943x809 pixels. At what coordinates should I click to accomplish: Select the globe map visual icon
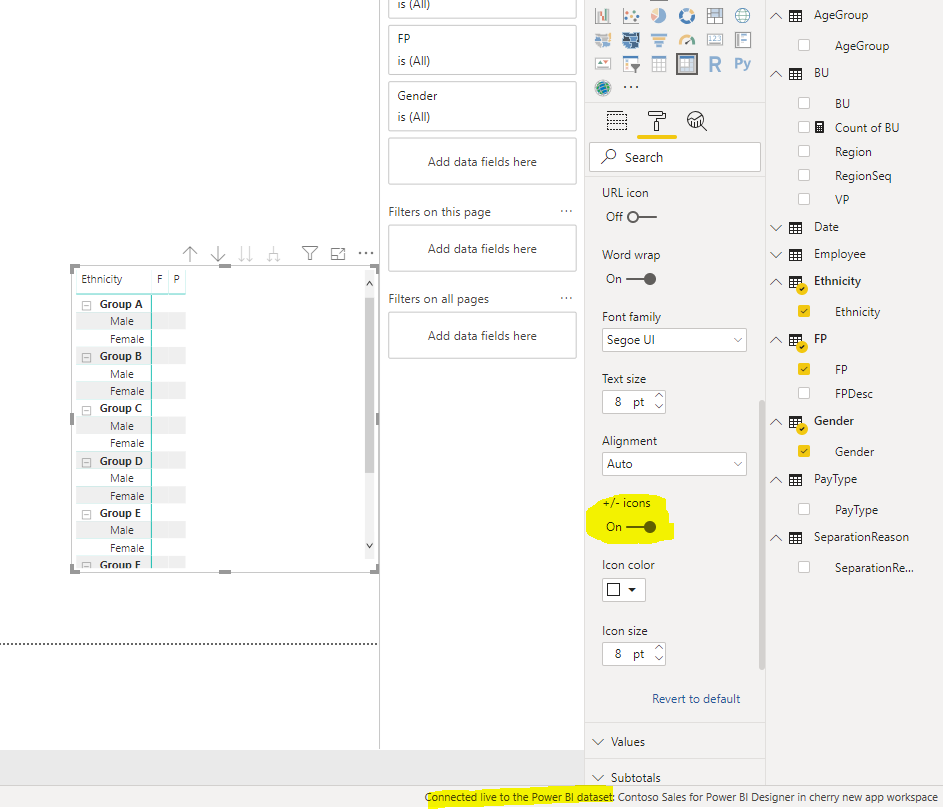743,16
